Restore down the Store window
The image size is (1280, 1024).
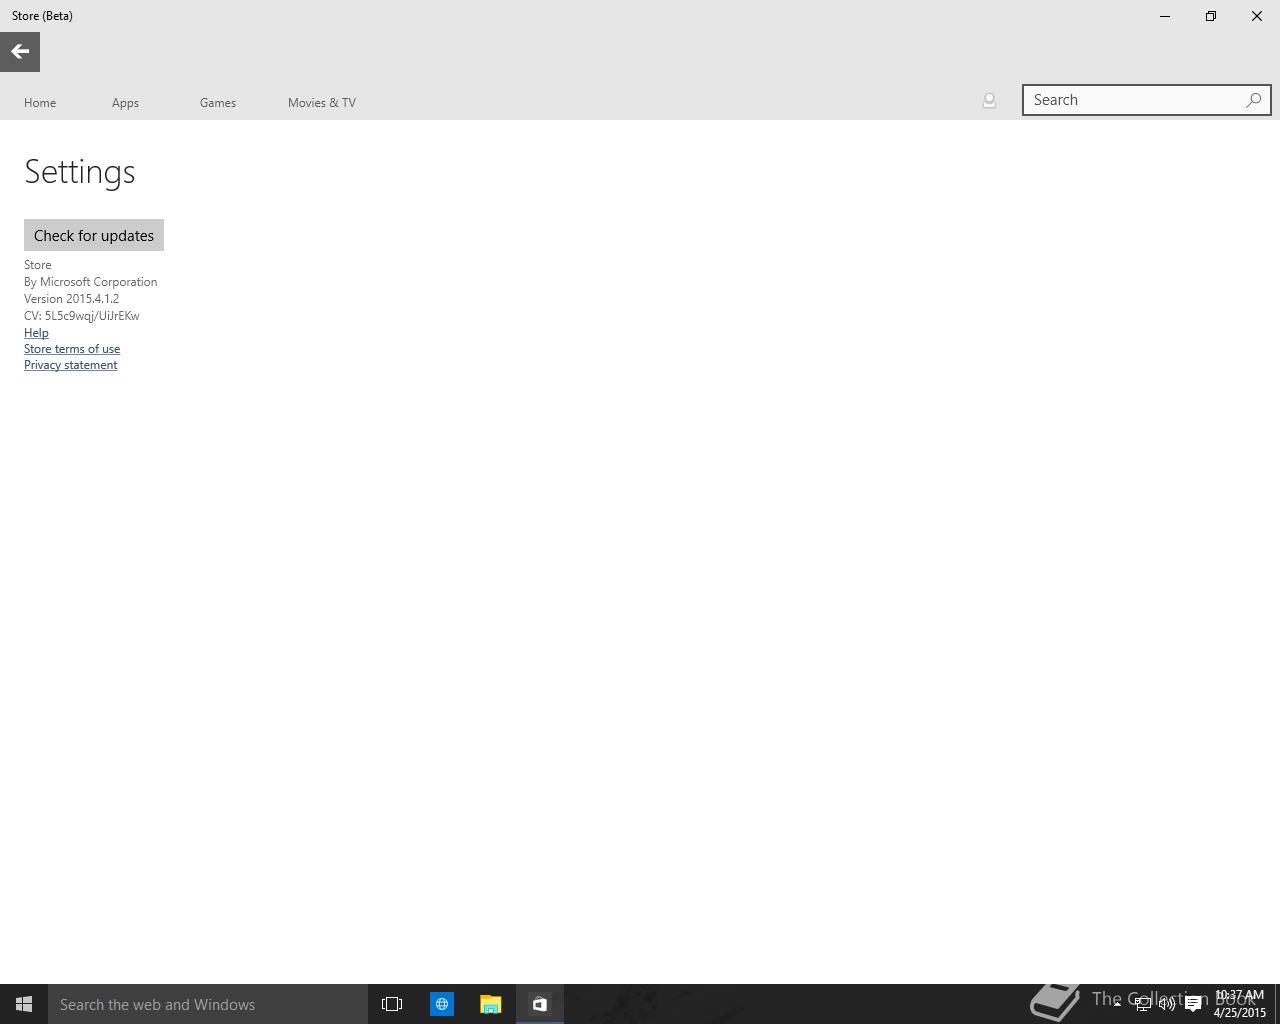pyautogui.click(x=1211, y=16)
